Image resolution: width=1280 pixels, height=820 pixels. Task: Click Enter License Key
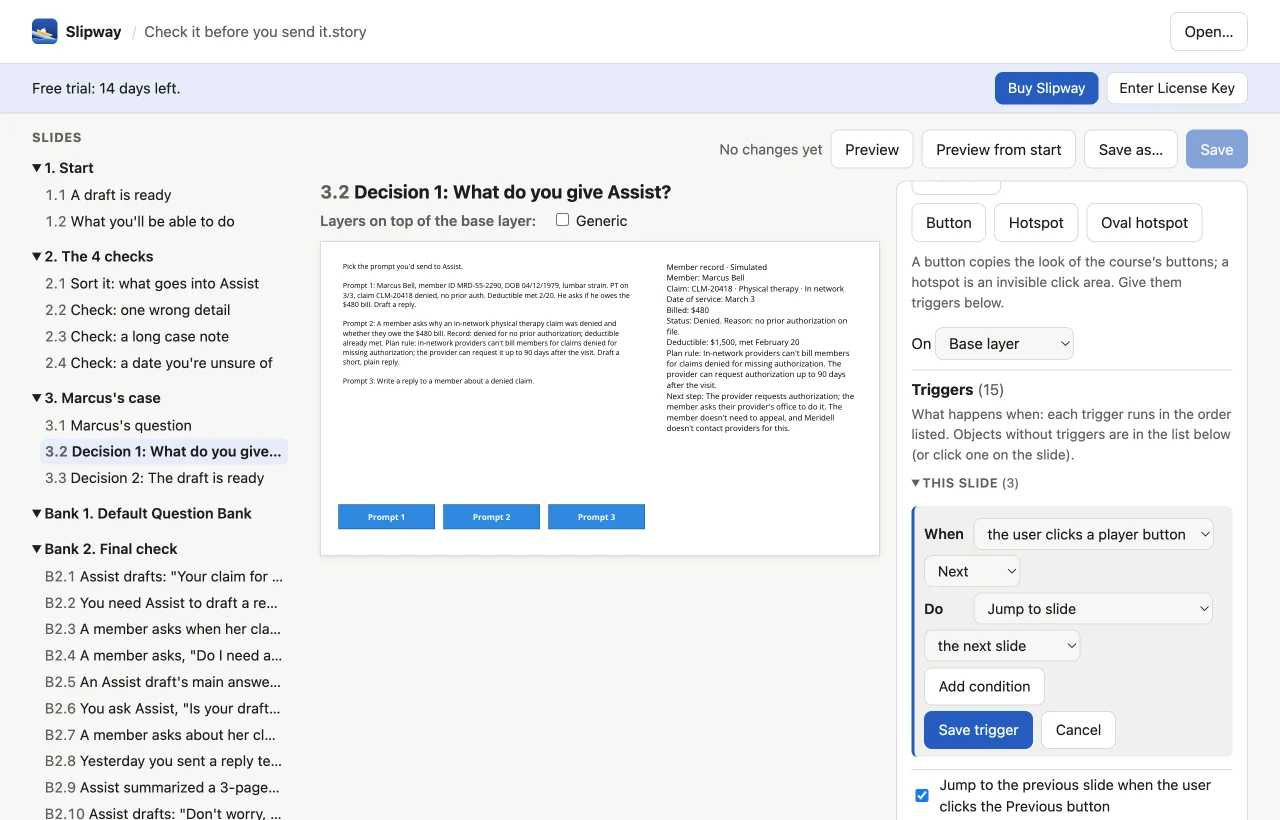(x=1177, y=88)
